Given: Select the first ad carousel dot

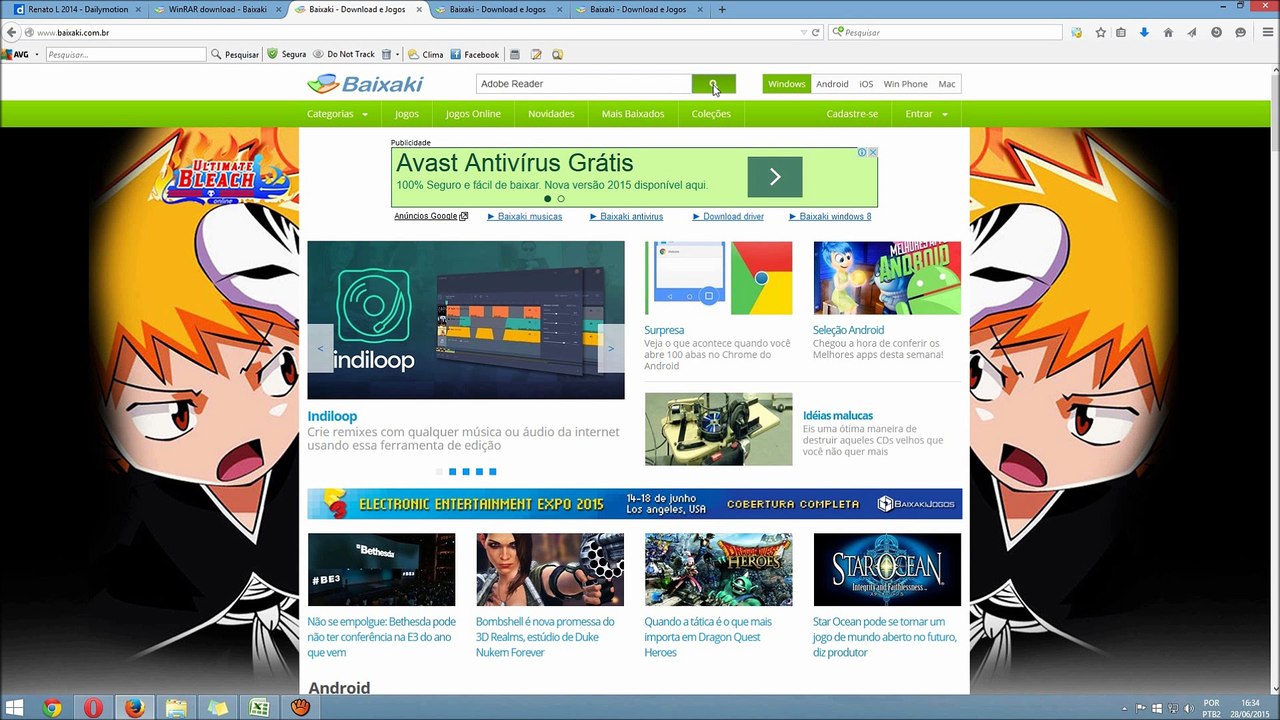Looking at the screenshot, I should pos(547,199).
